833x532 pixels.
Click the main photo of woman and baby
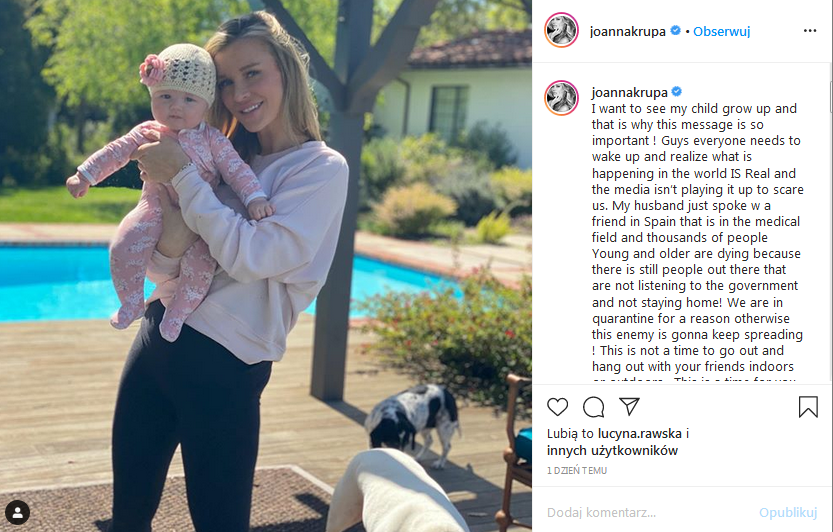click(x=266, y=266)
